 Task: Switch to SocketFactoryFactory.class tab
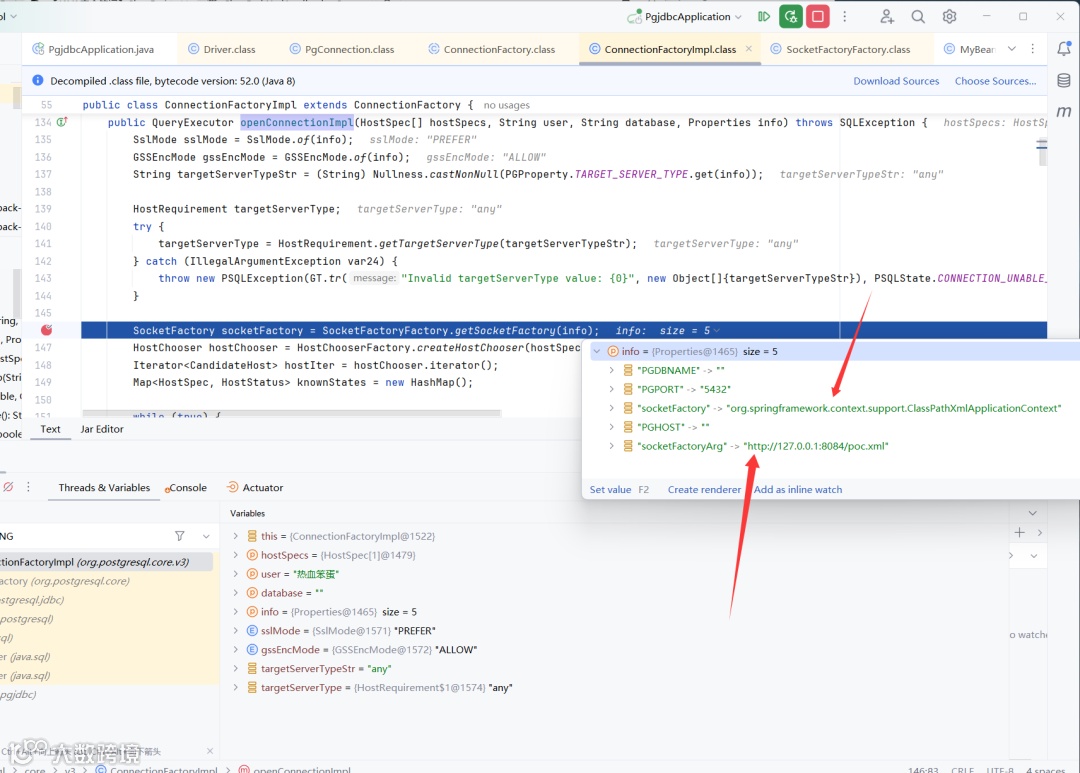[840, 49]
